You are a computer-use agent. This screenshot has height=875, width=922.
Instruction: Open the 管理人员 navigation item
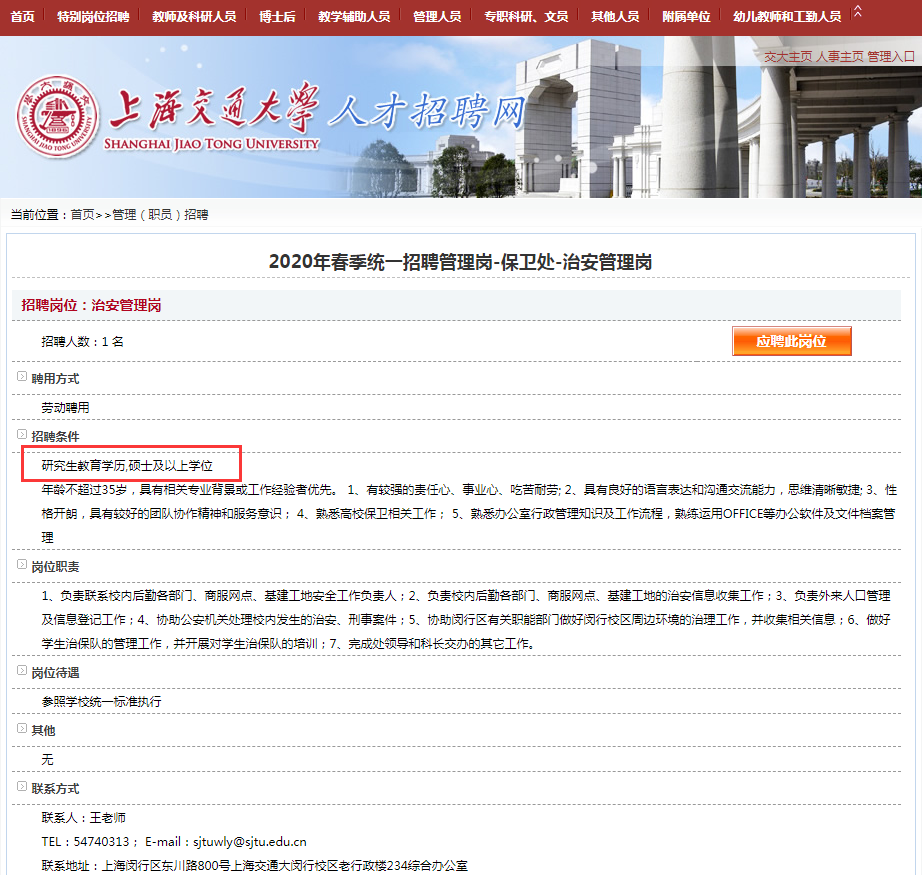coord(437,16)
